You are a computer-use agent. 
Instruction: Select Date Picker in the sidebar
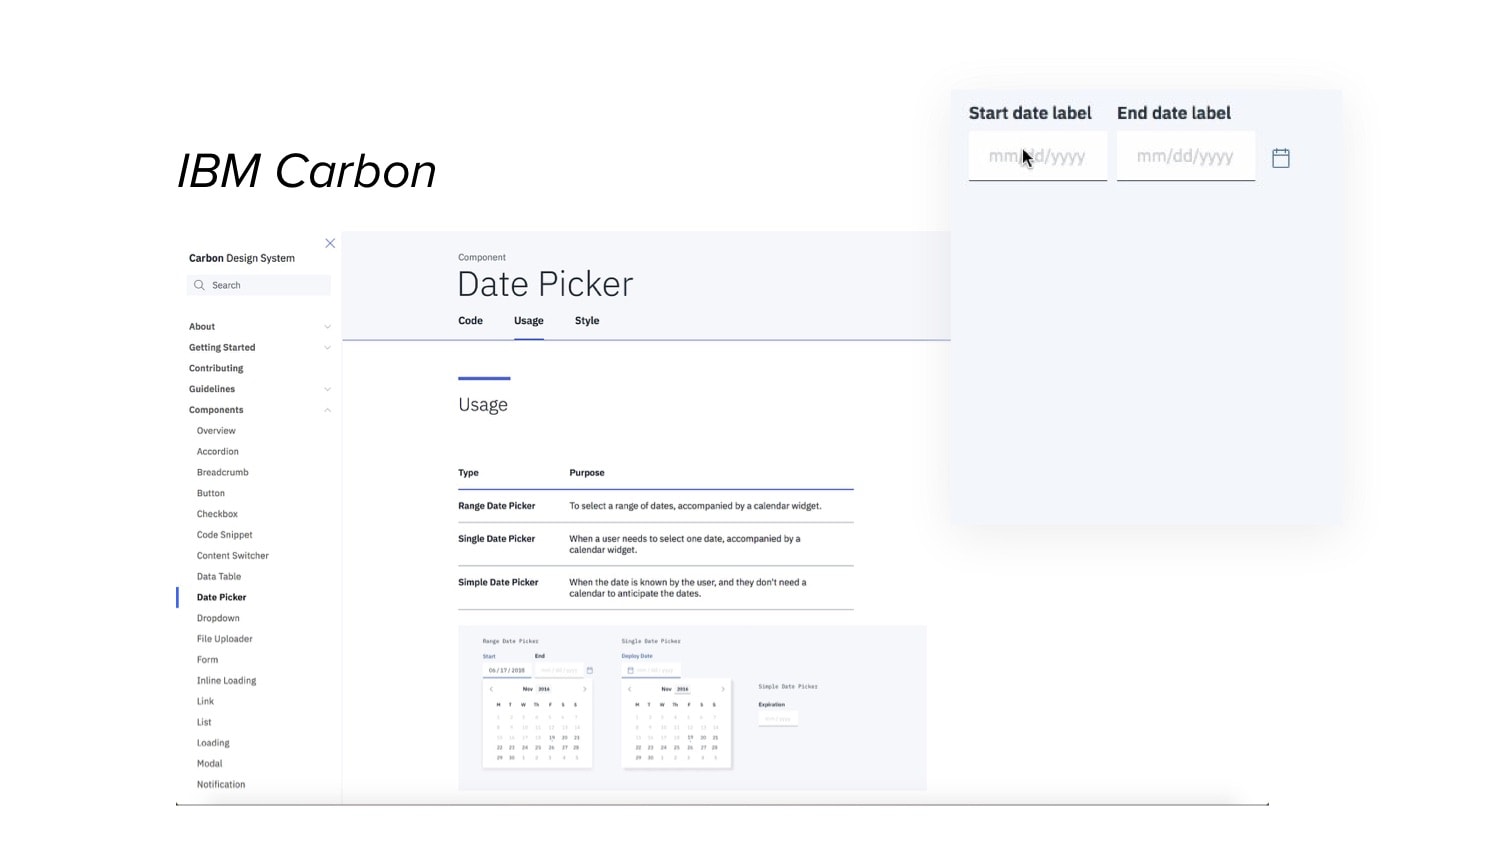pos(221,597)
